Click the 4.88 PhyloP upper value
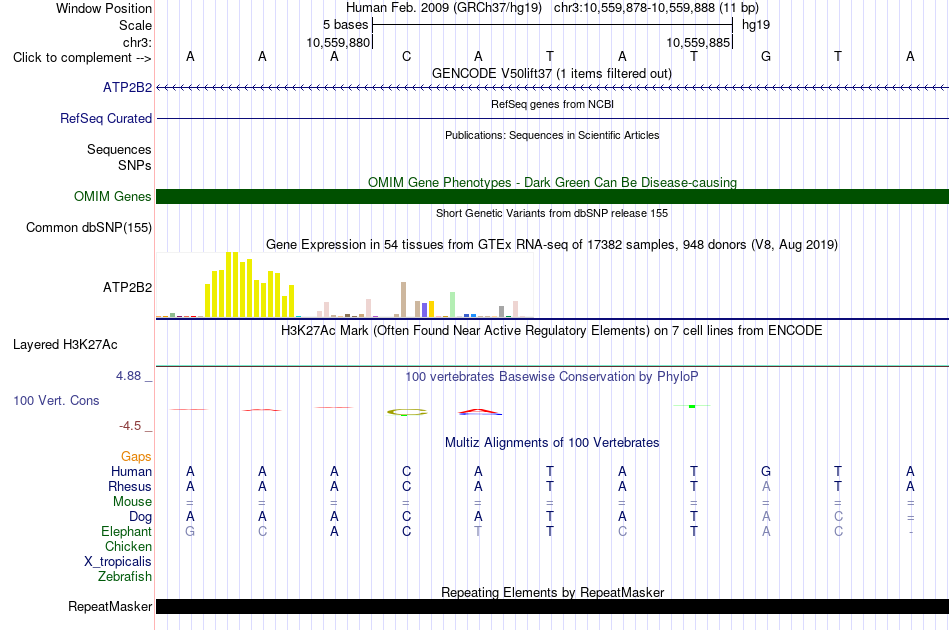Image resolution: width=950 pixels, height=630 pixels. [128, 376]
